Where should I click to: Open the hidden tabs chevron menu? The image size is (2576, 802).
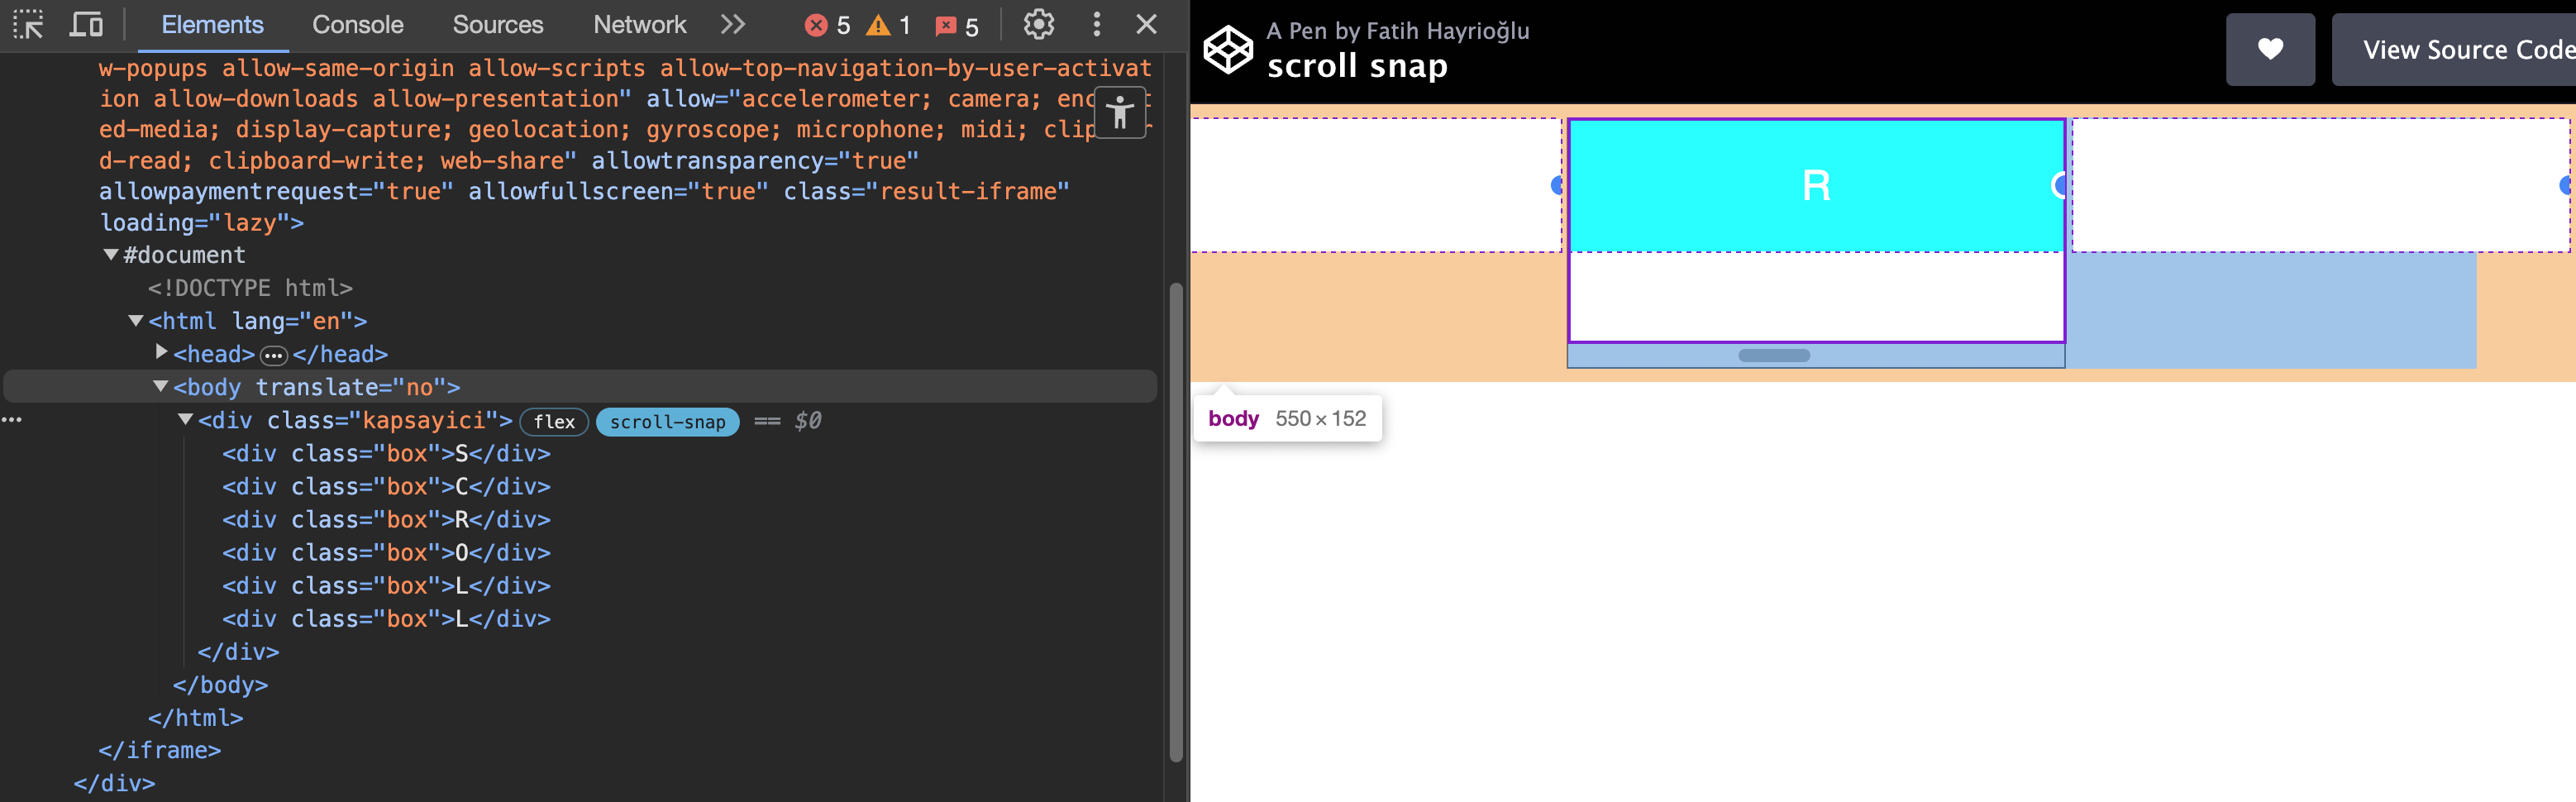pos(733,24)
